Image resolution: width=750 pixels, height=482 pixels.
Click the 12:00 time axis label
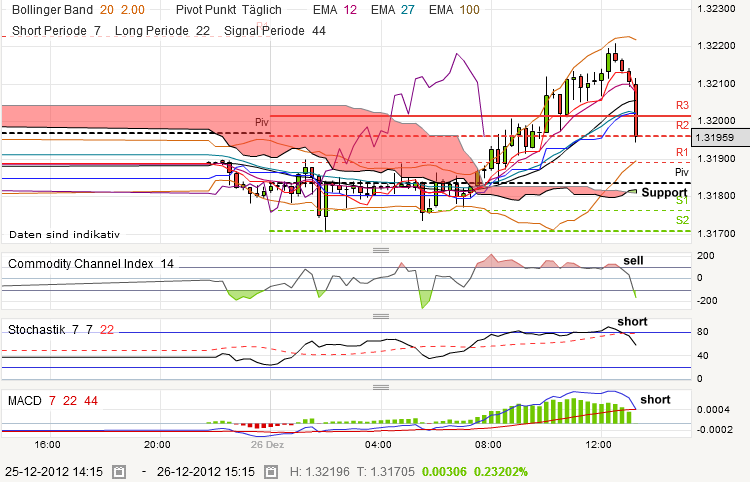point(598,445)
